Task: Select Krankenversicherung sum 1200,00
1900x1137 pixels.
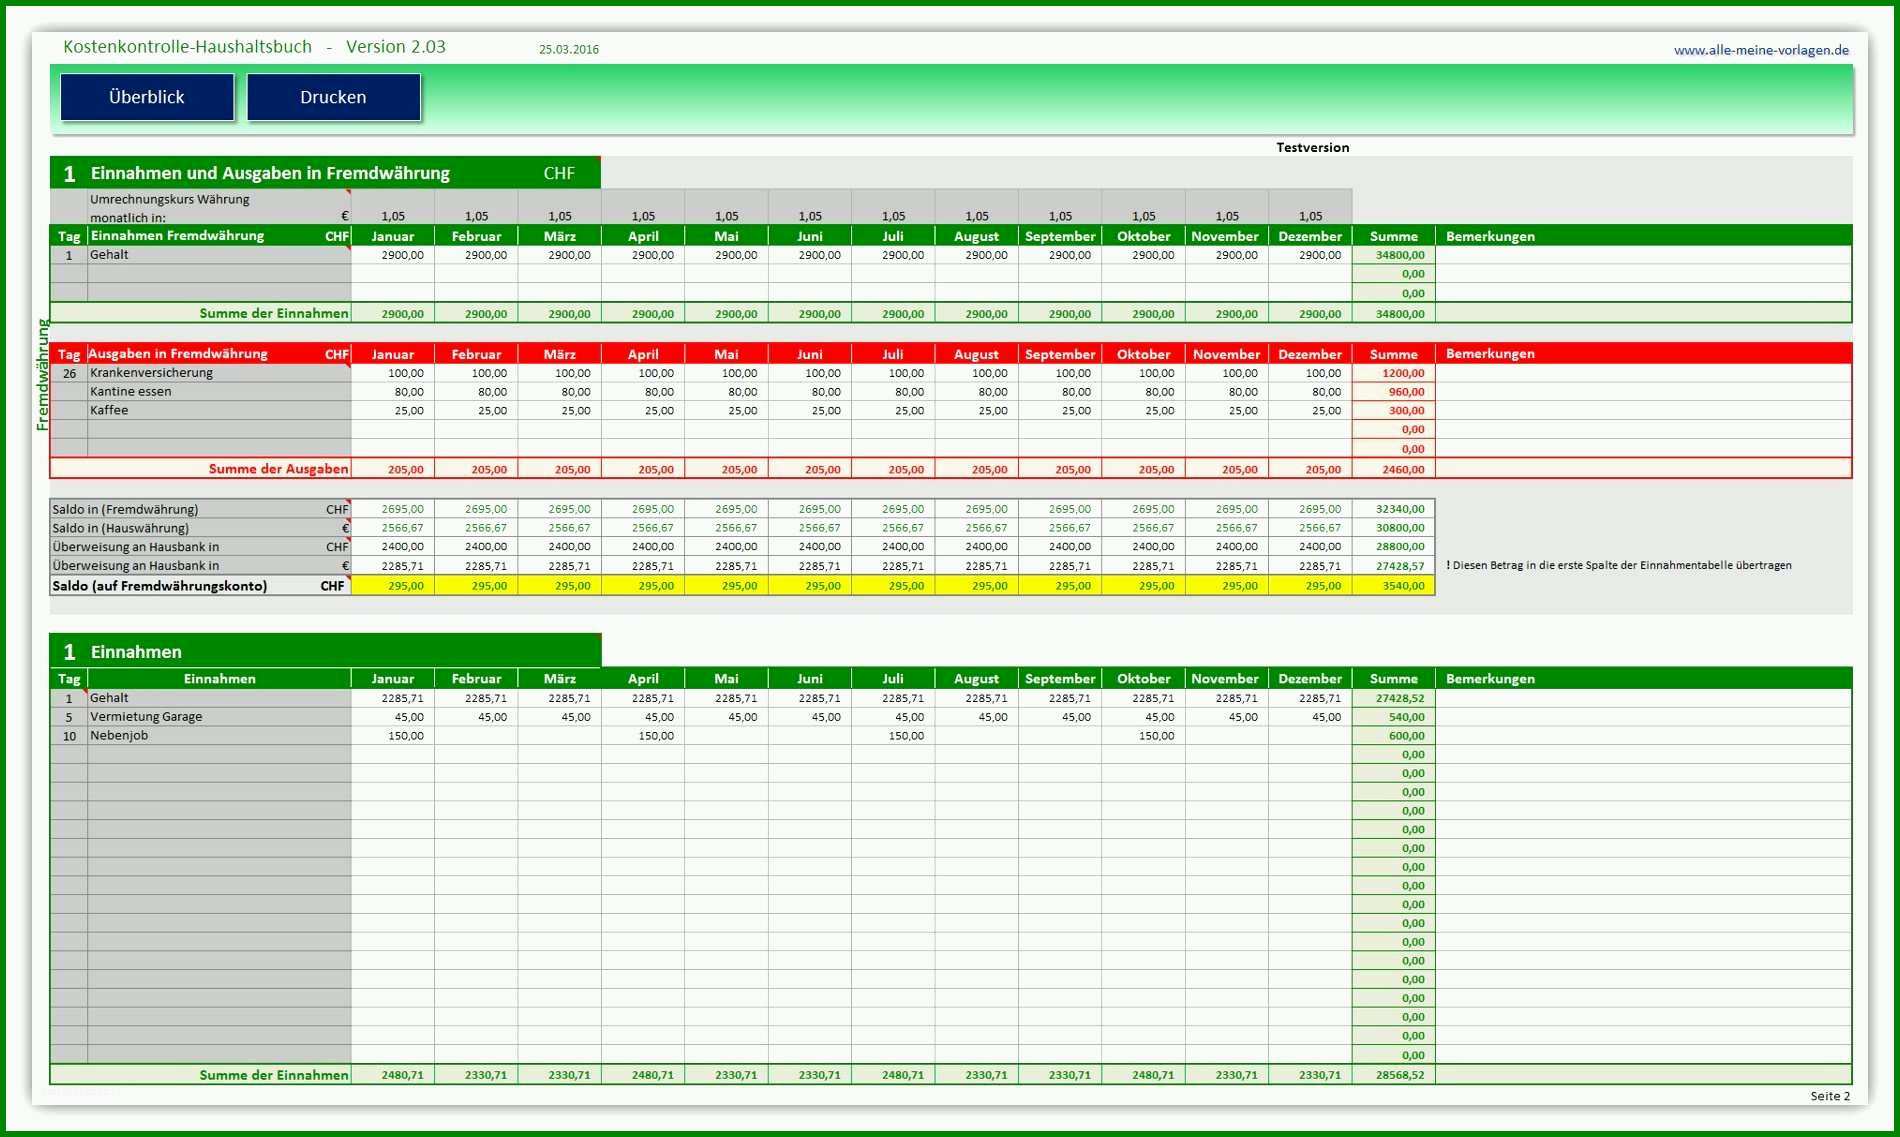Action: (x=1393, y=373)
